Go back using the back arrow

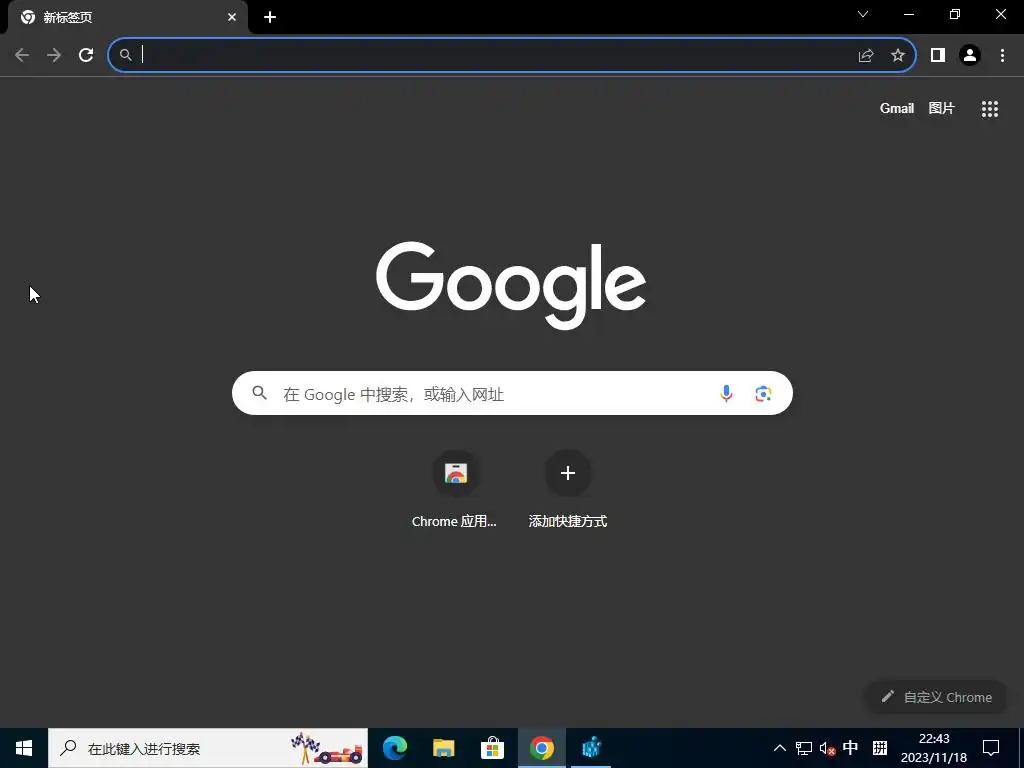pos(22,55)
